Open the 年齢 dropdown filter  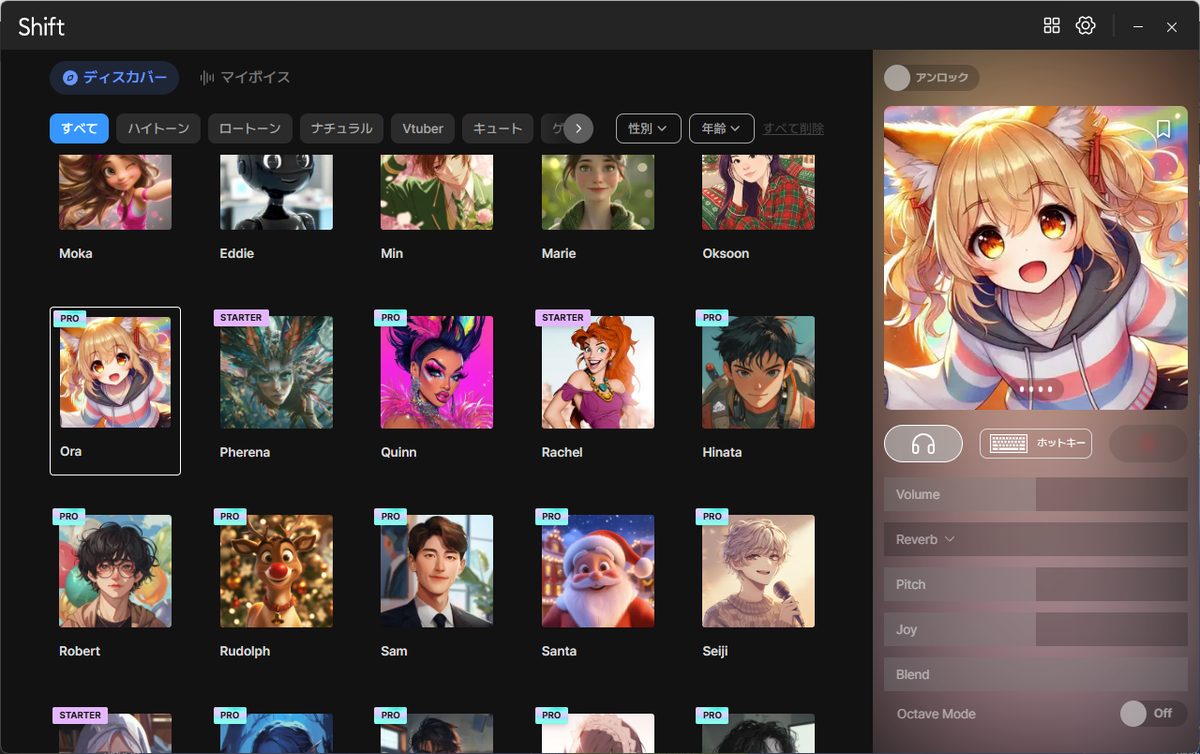click(721, 128)
